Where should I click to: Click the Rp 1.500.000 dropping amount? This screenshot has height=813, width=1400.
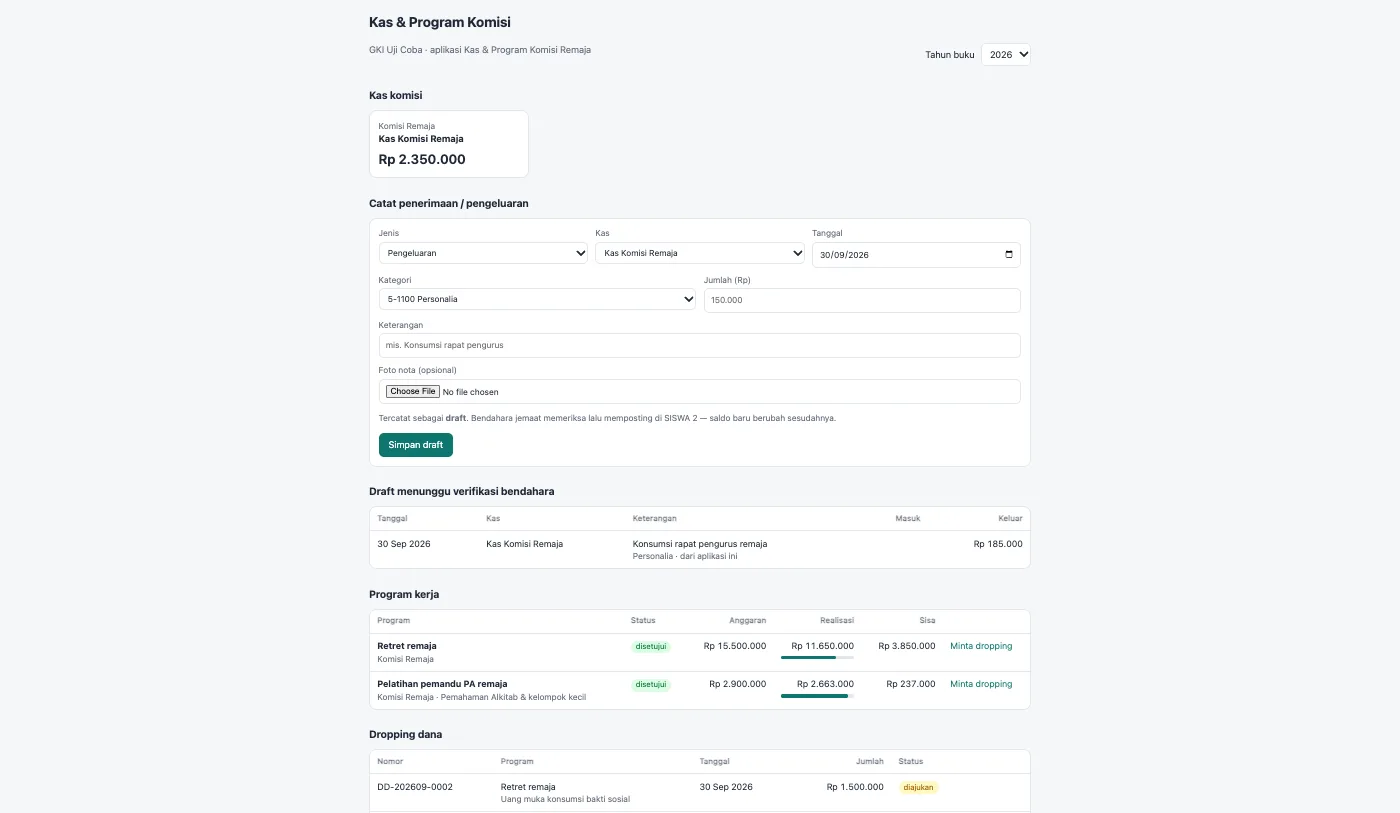pos(855,787)
